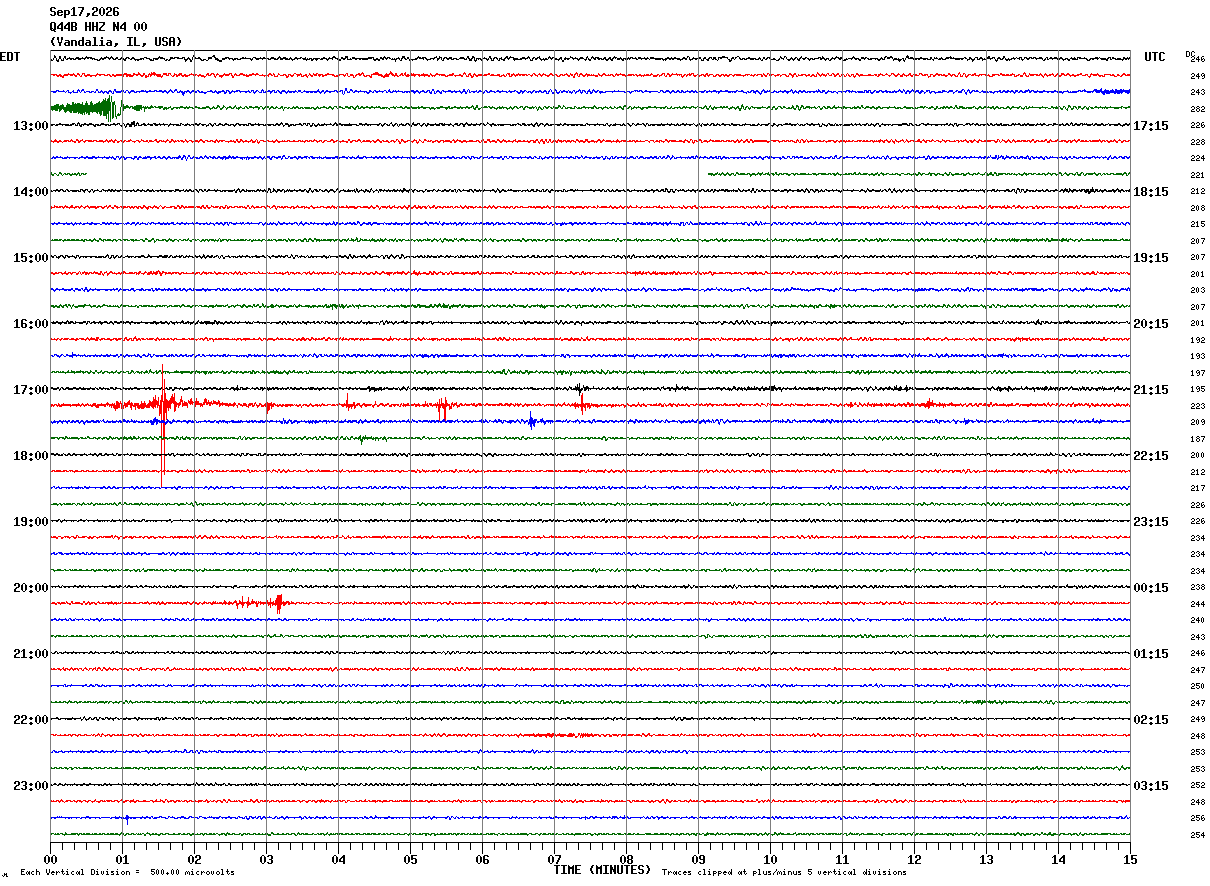The image size is (1210, 886).
Task: Click the 08 minute tick label
Action: coord(626,860)
